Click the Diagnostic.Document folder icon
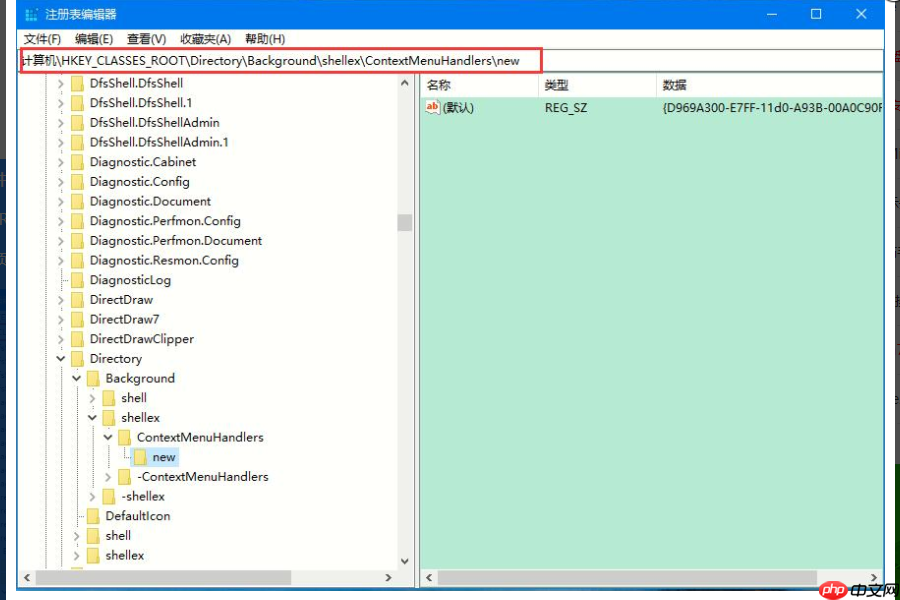This screenshot has height=600, width=900. (x=77, y=202)
